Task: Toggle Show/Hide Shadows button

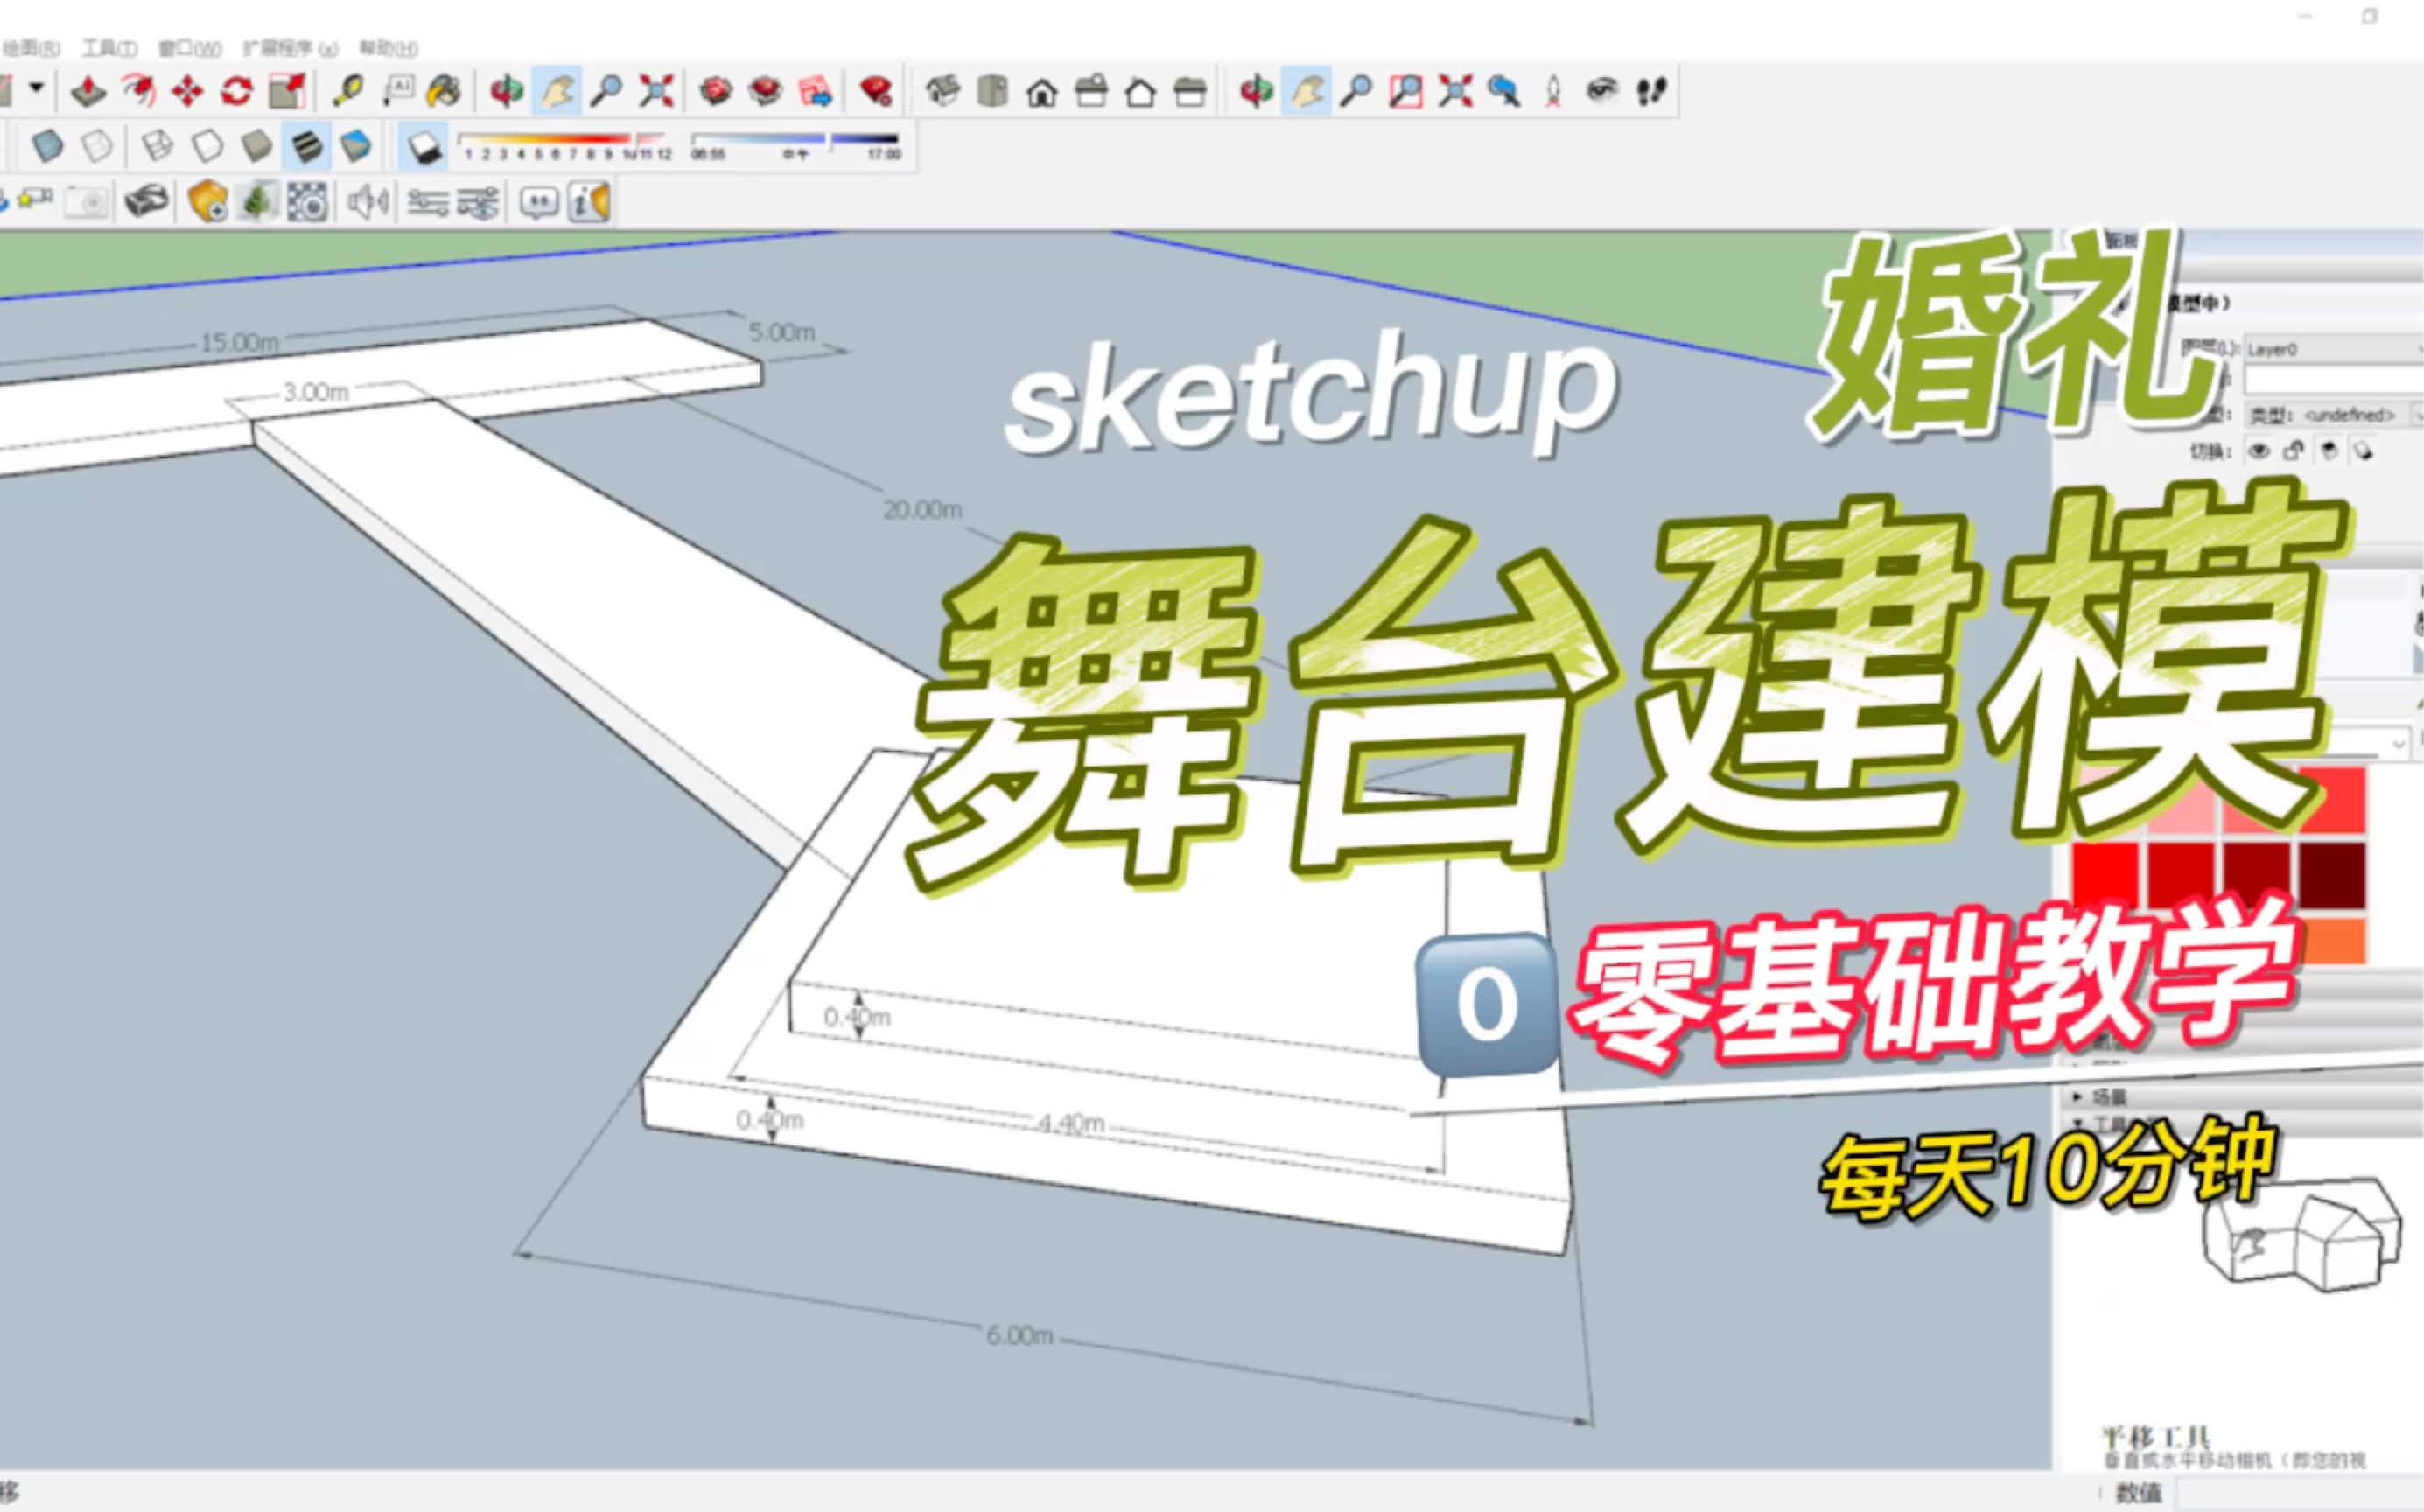Action: click(424, 146)
